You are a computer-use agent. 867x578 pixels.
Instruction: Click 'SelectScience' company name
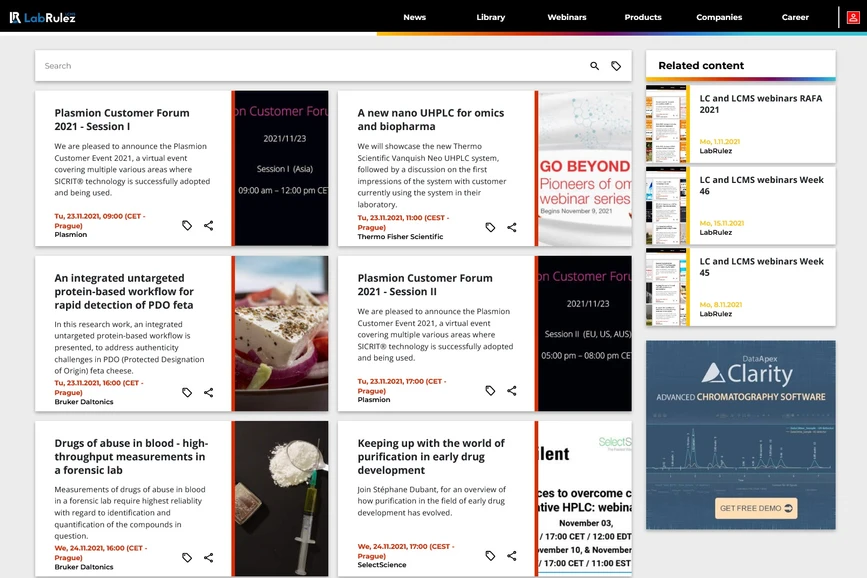382,565
